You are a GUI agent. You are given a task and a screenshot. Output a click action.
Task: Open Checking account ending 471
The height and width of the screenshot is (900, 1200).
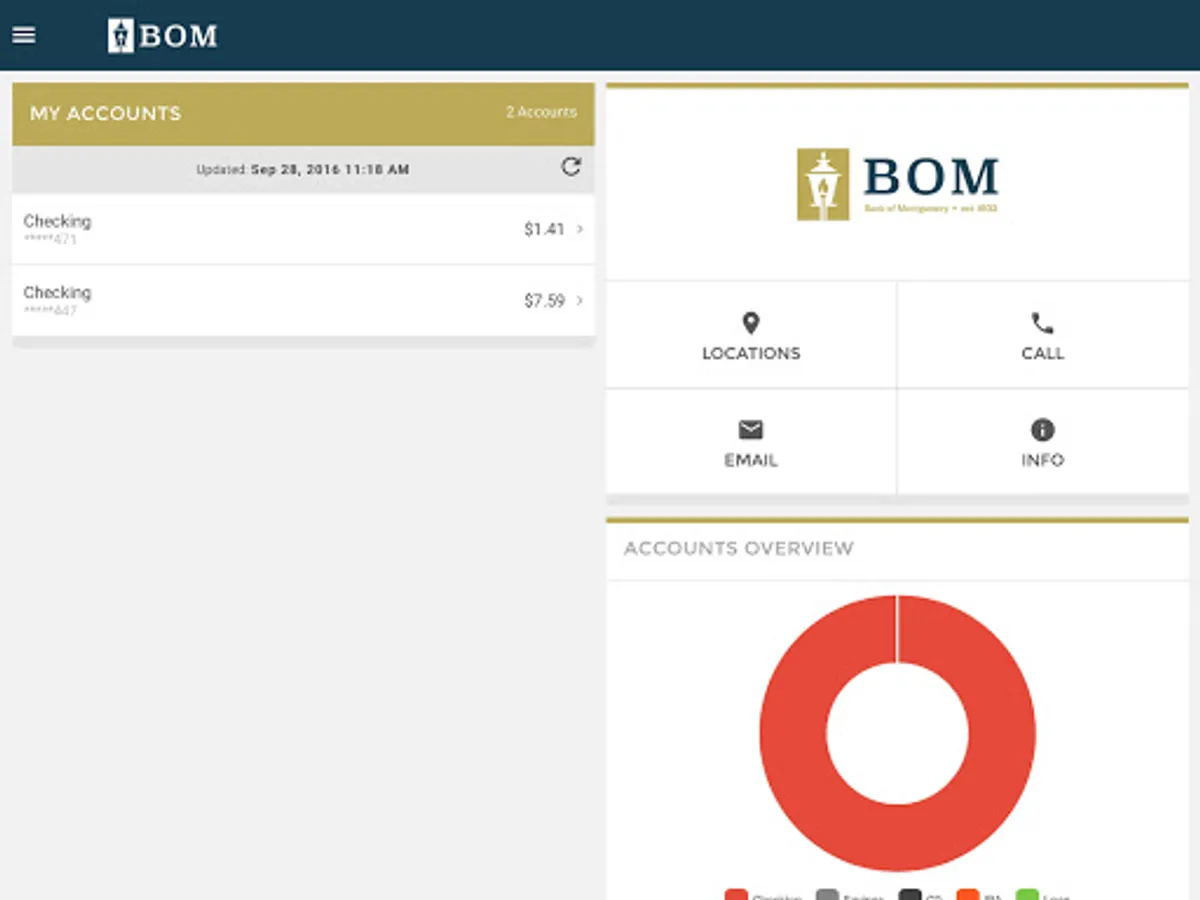303,229
